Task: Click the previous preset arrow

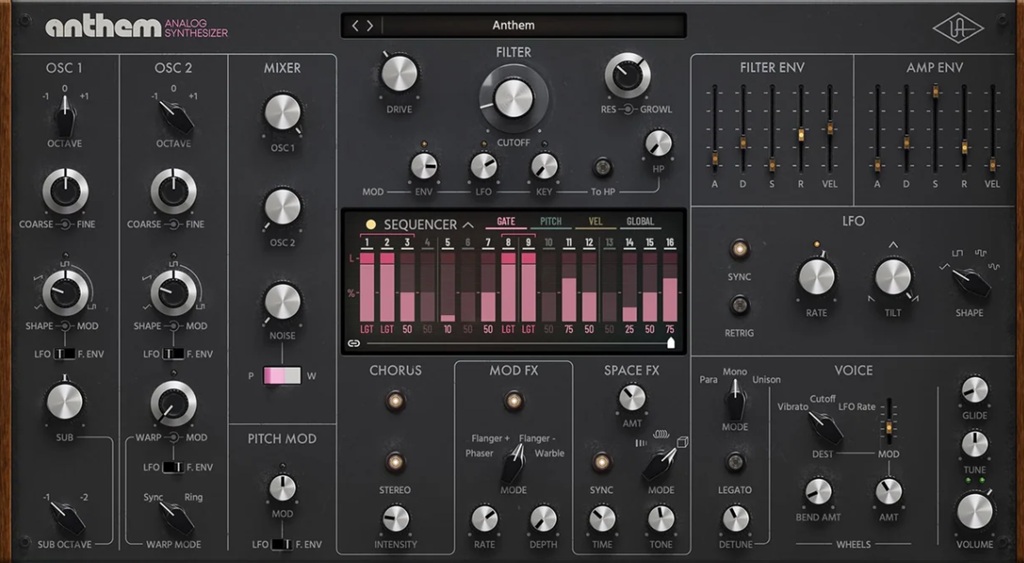Action: (x=355, y=25)
